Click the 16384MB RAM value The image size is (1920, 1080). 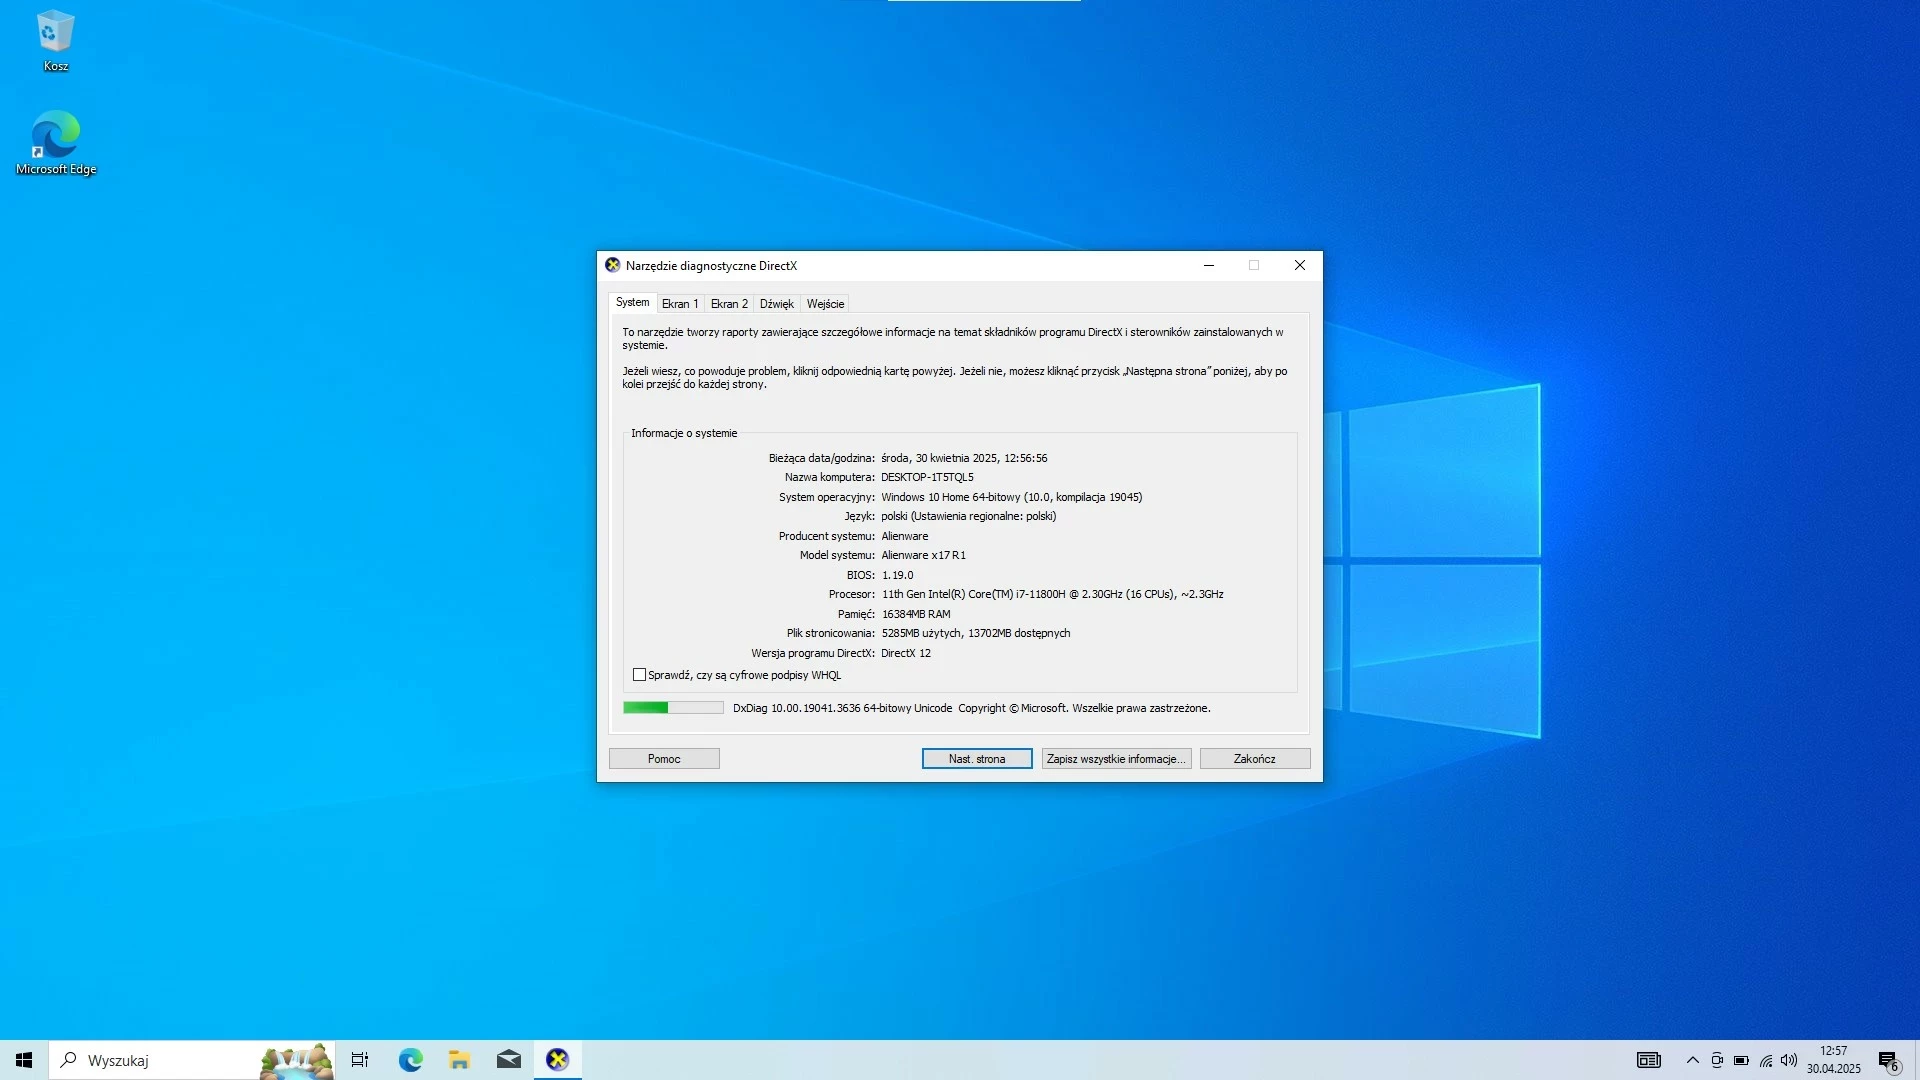click(916, 614)
